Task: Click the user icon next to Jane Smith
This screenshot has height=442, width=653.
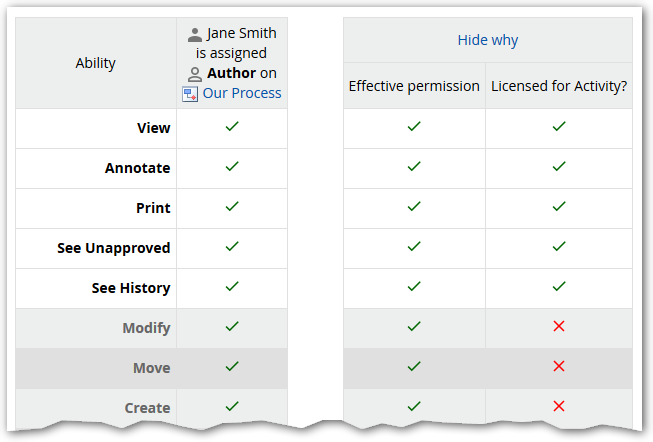Action: pos(195,33)
